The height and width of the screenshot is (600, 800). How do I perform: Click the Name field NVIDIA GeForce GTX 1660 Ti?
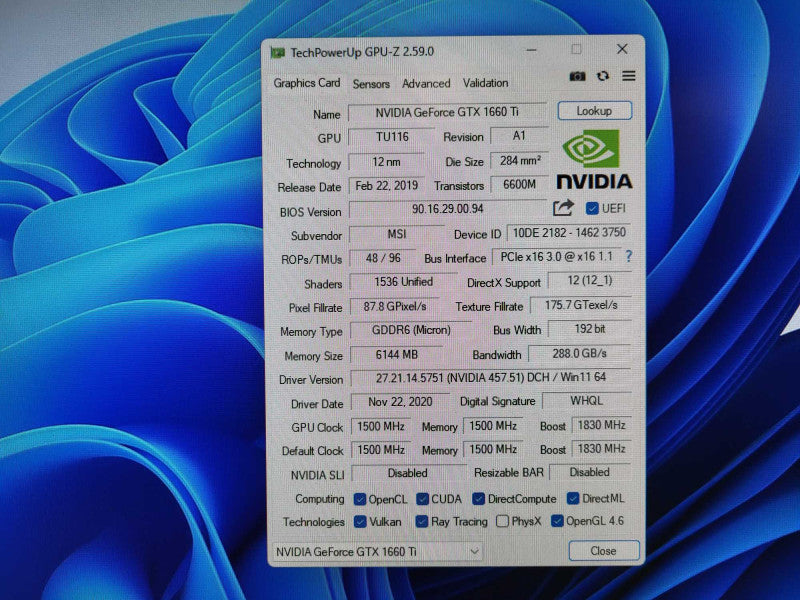click(447, 112)
